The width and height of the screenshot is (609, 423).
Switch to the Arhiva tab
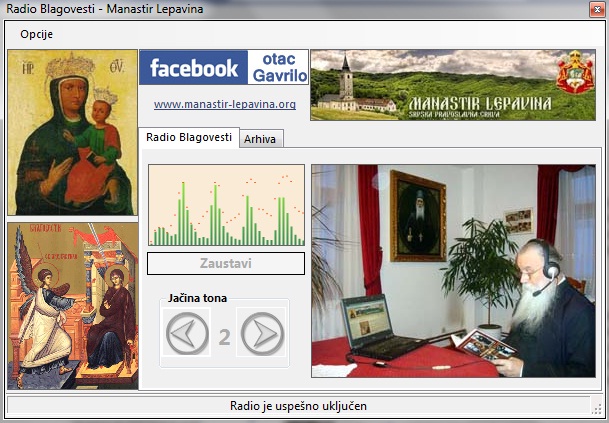point(259,139)
